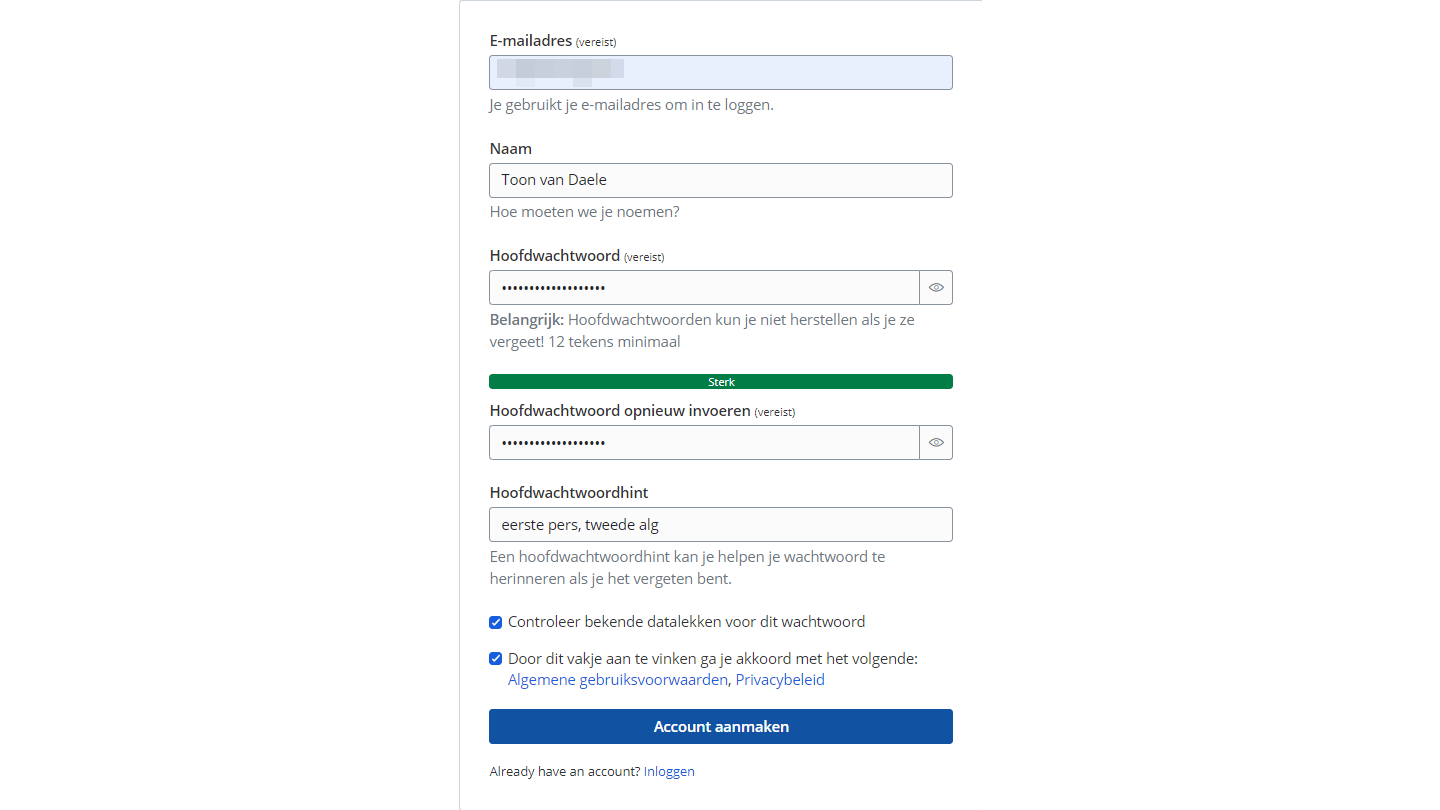Show the re-entered password via eye icon
Screen dimensions: 1440x810
tap(936, 443)
